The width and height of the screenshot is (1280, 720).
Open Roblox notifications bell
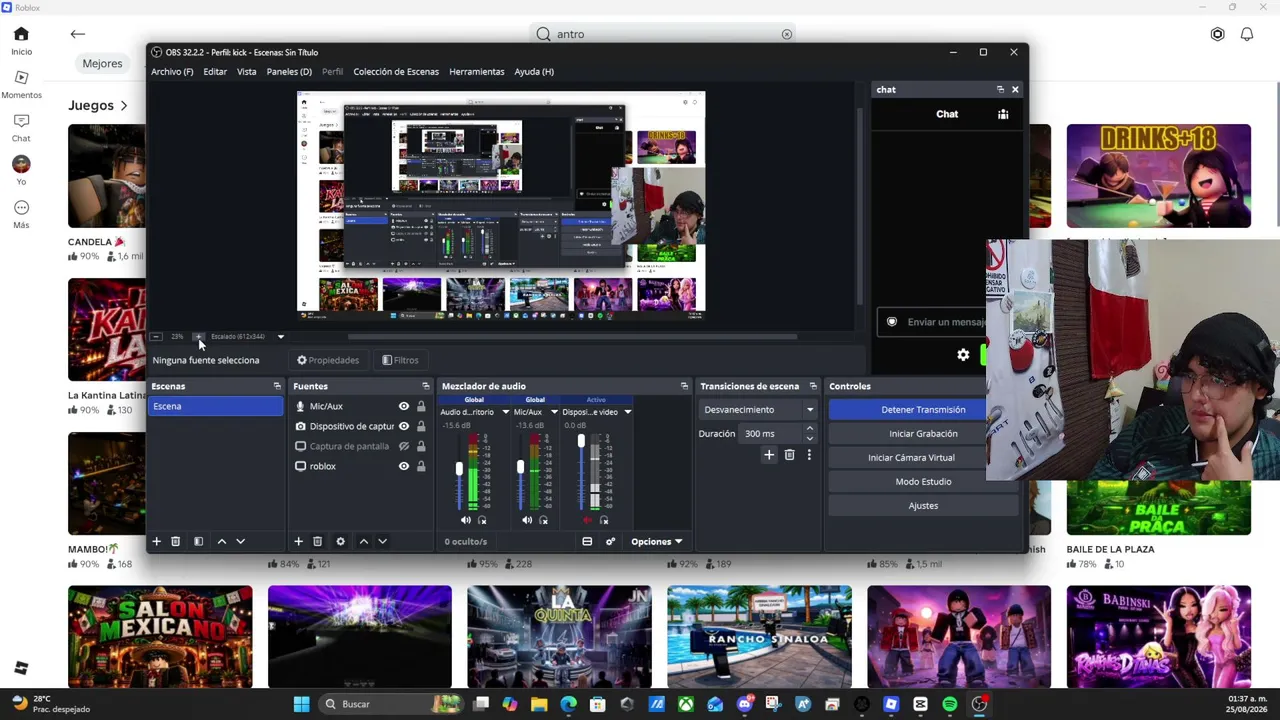point(1247,34)
